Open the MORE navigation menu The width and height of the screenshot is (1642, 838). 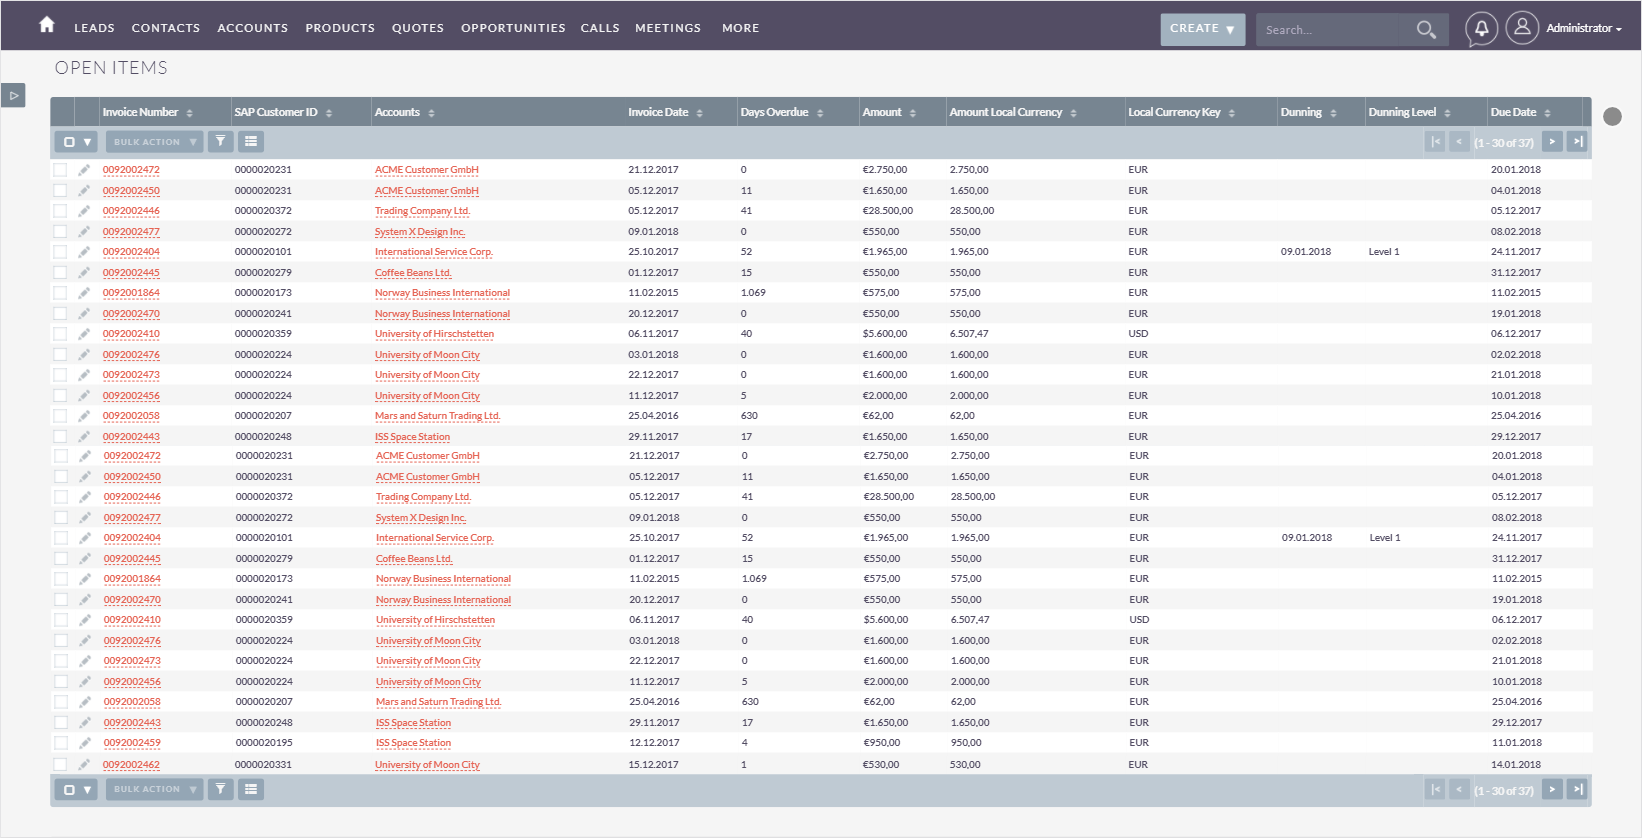[740, 28]
